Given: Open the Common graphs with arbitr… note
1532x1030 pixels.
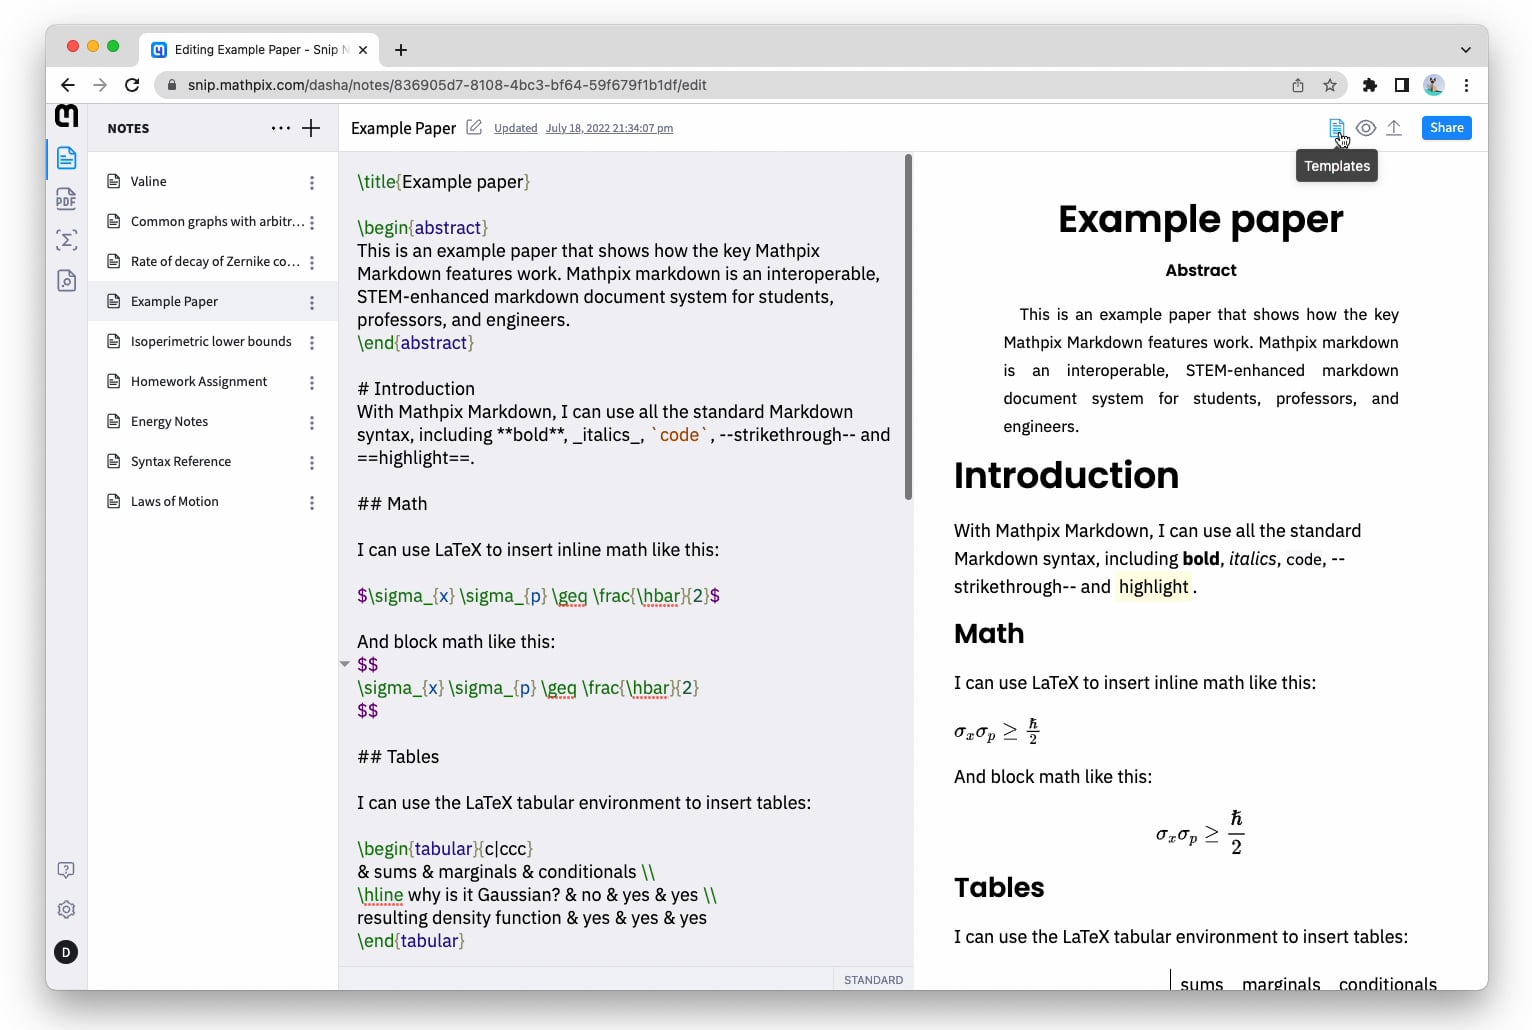Looking at the screenshot, I should click(213, 222).
